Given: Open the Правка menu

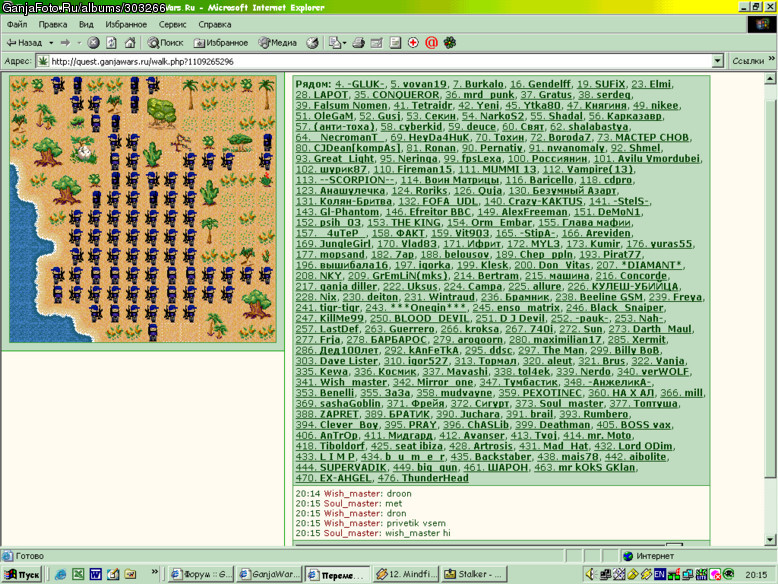Looking at the screenshot, I should pos(53,24).
